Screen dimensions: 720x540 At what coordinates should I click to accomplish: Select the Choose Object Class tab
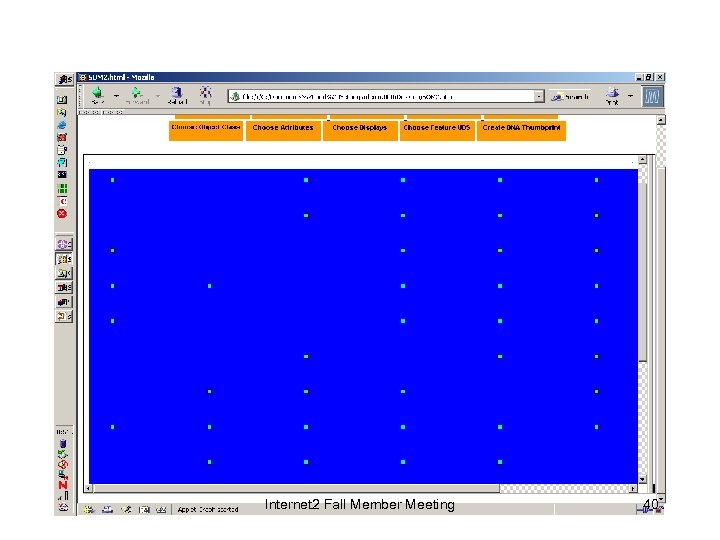(x=206, y=130)
